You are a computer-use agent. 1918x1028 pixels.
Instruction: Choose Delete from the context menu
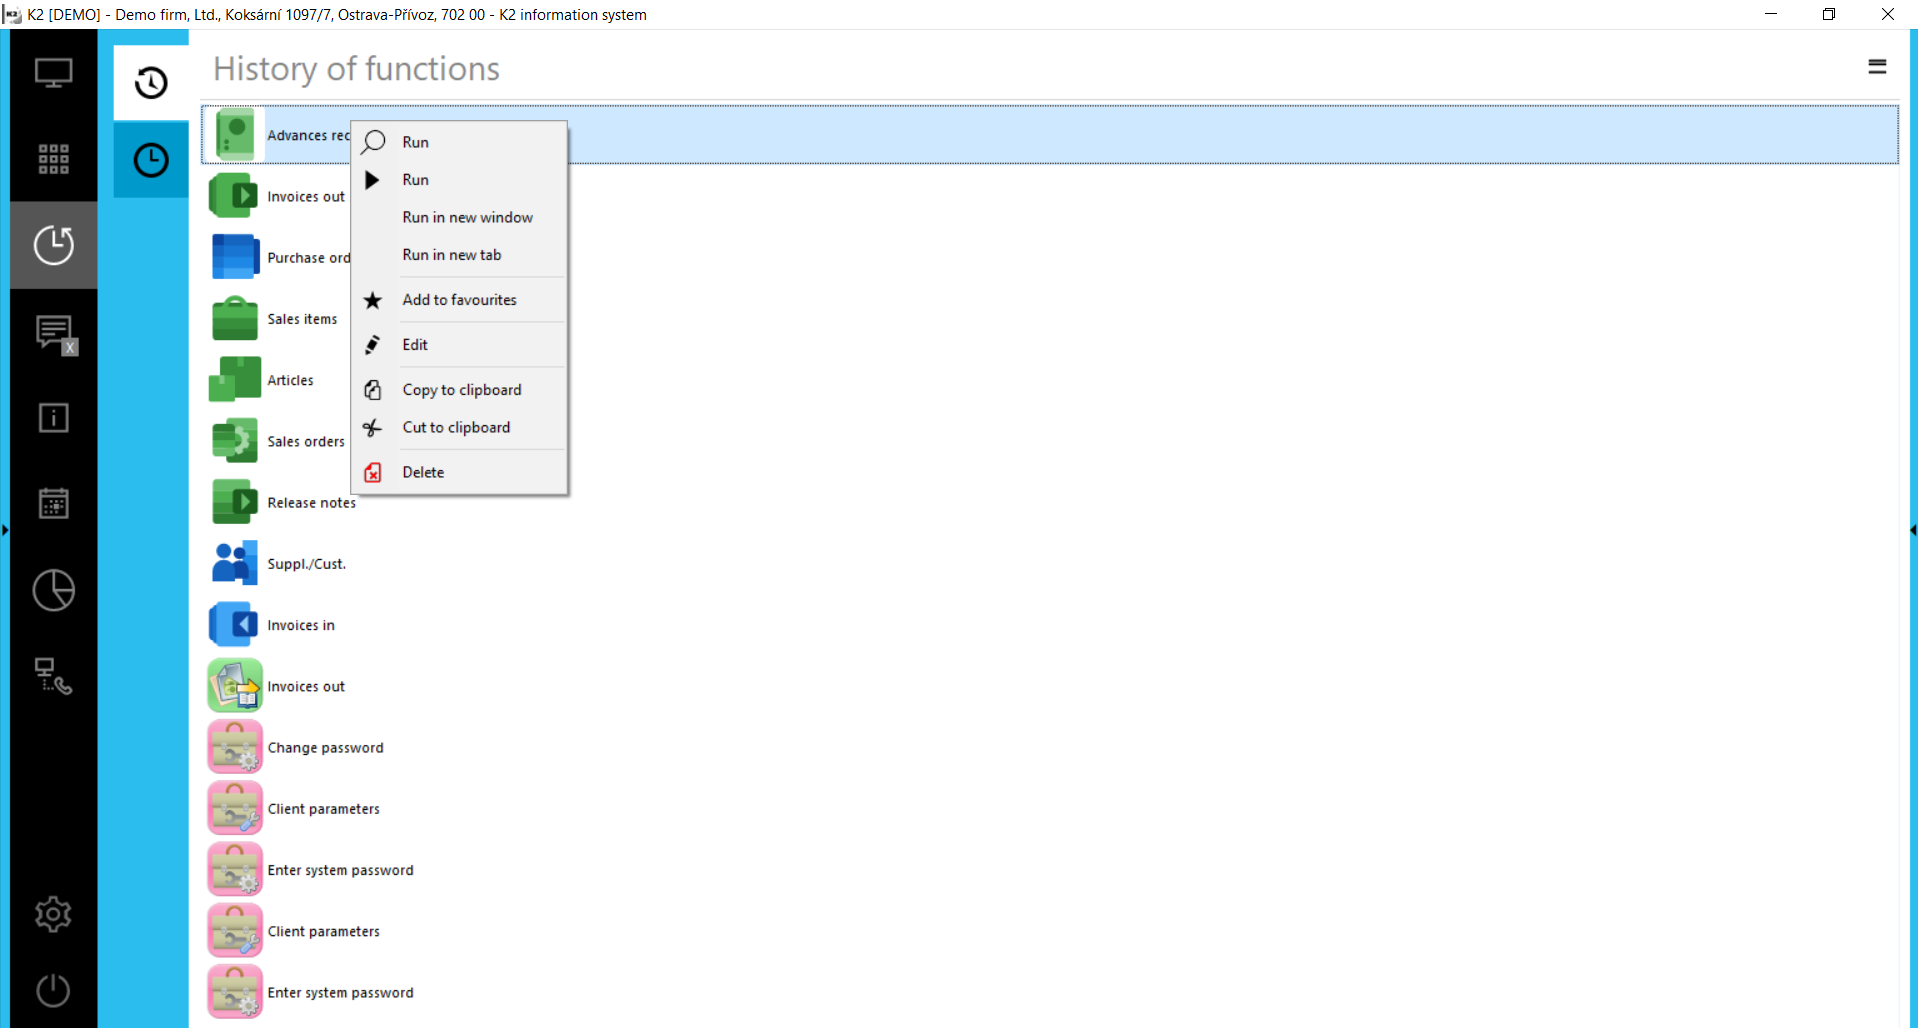(459, 472)
